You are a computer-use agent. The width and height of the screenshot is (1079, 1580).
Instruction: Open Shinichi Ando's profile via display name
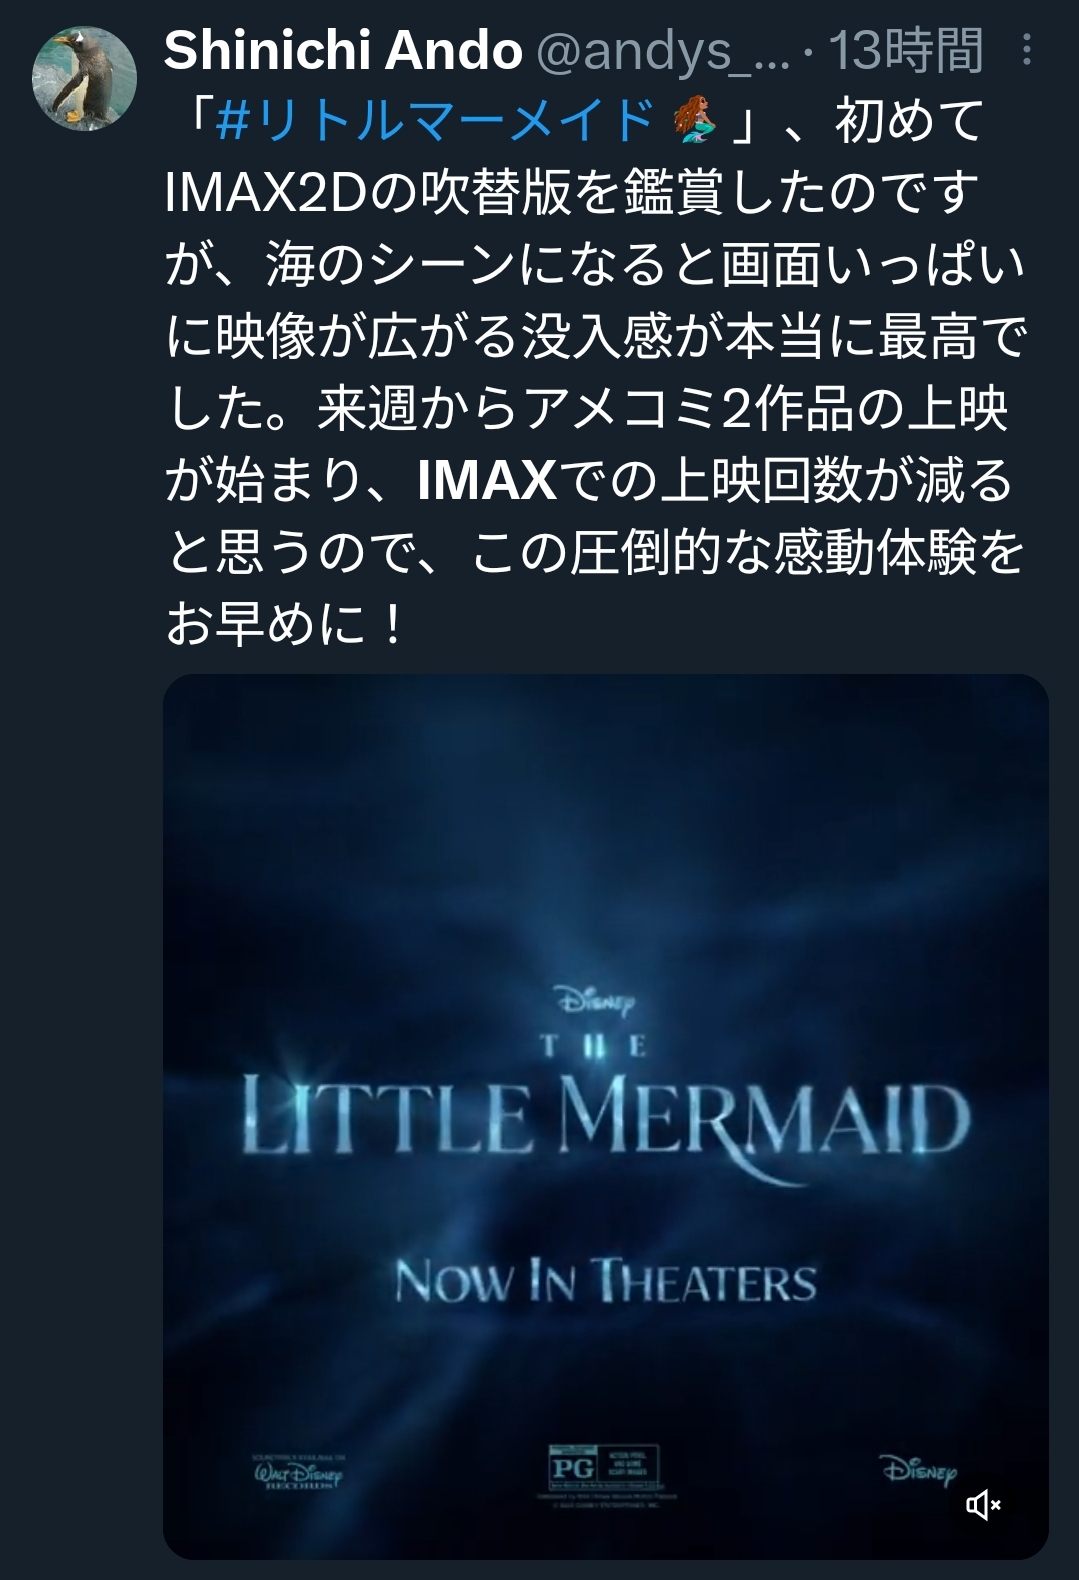pyautogui.click(x=343, y=50)
